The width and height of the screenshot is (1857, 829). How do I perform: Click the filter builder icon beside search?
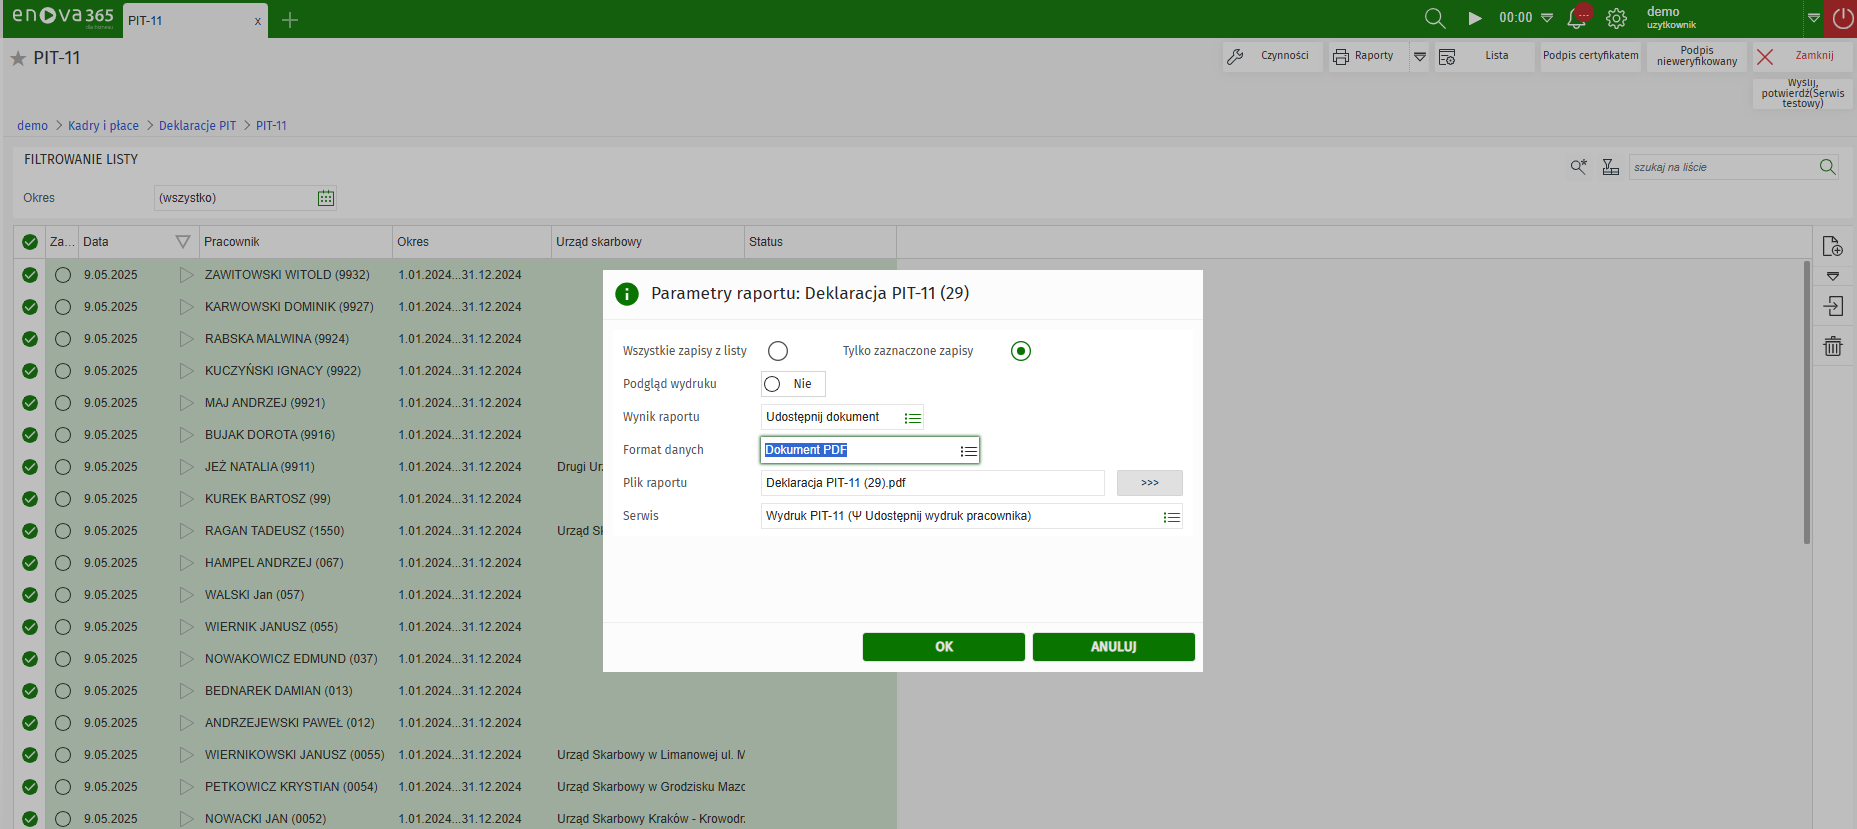(x=1610, y=167)
